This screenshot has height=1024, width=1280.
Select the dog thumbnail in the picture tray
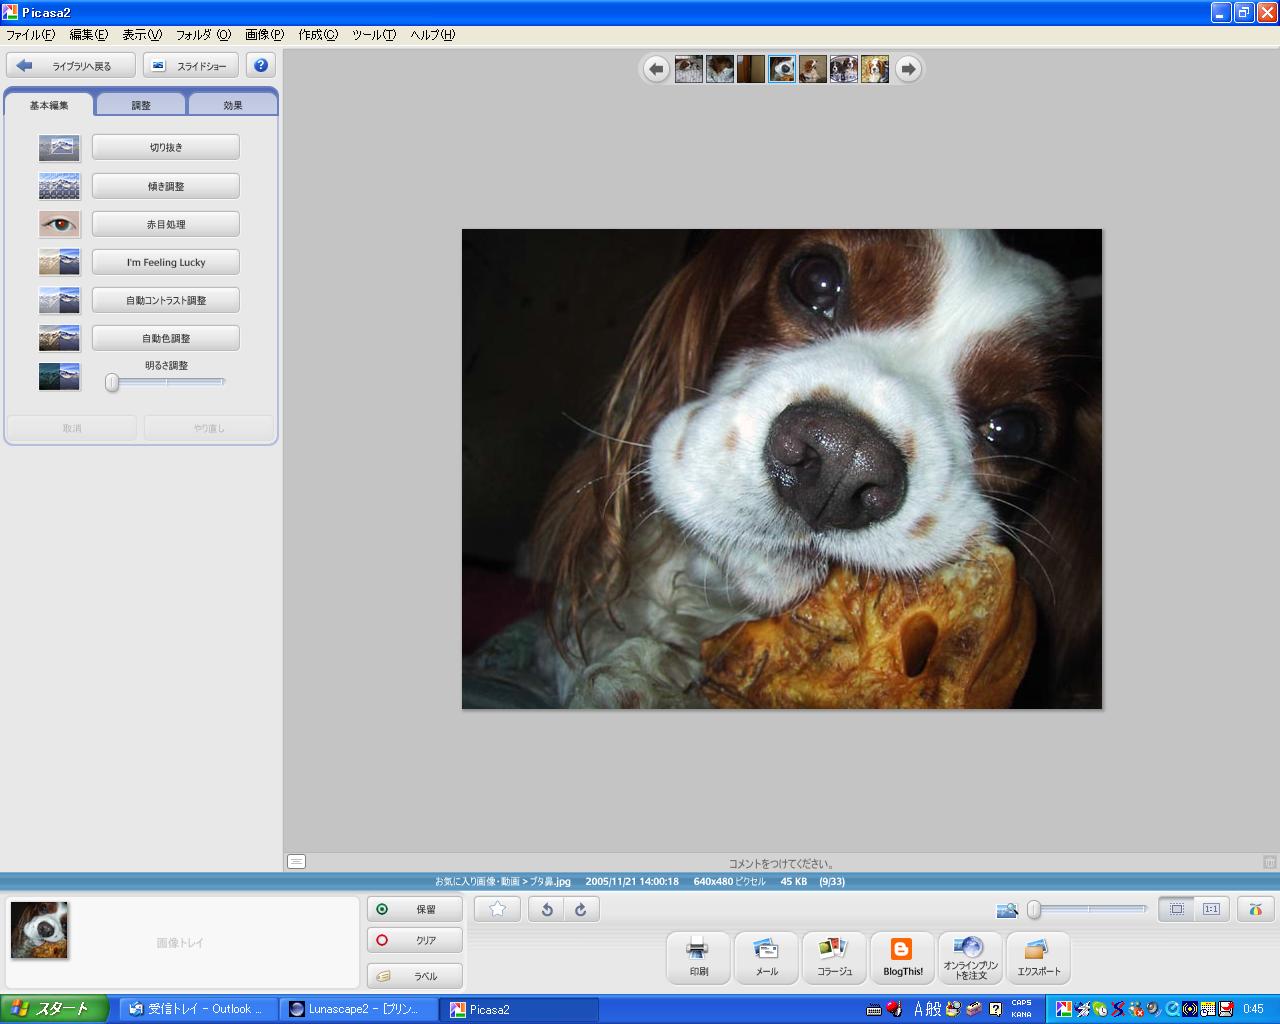[x=39, y=930]
